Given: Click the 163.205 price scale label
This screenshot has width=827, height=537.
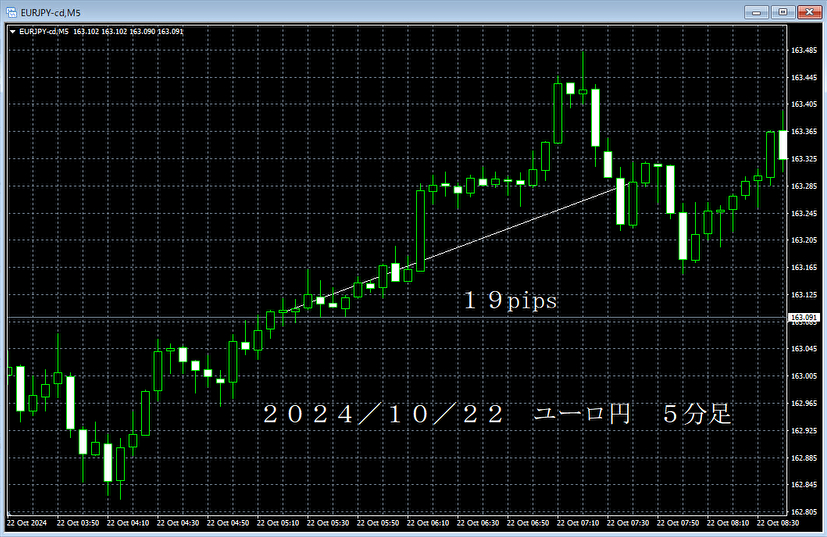Looking at the screenshot, I should tap(804, 240).
